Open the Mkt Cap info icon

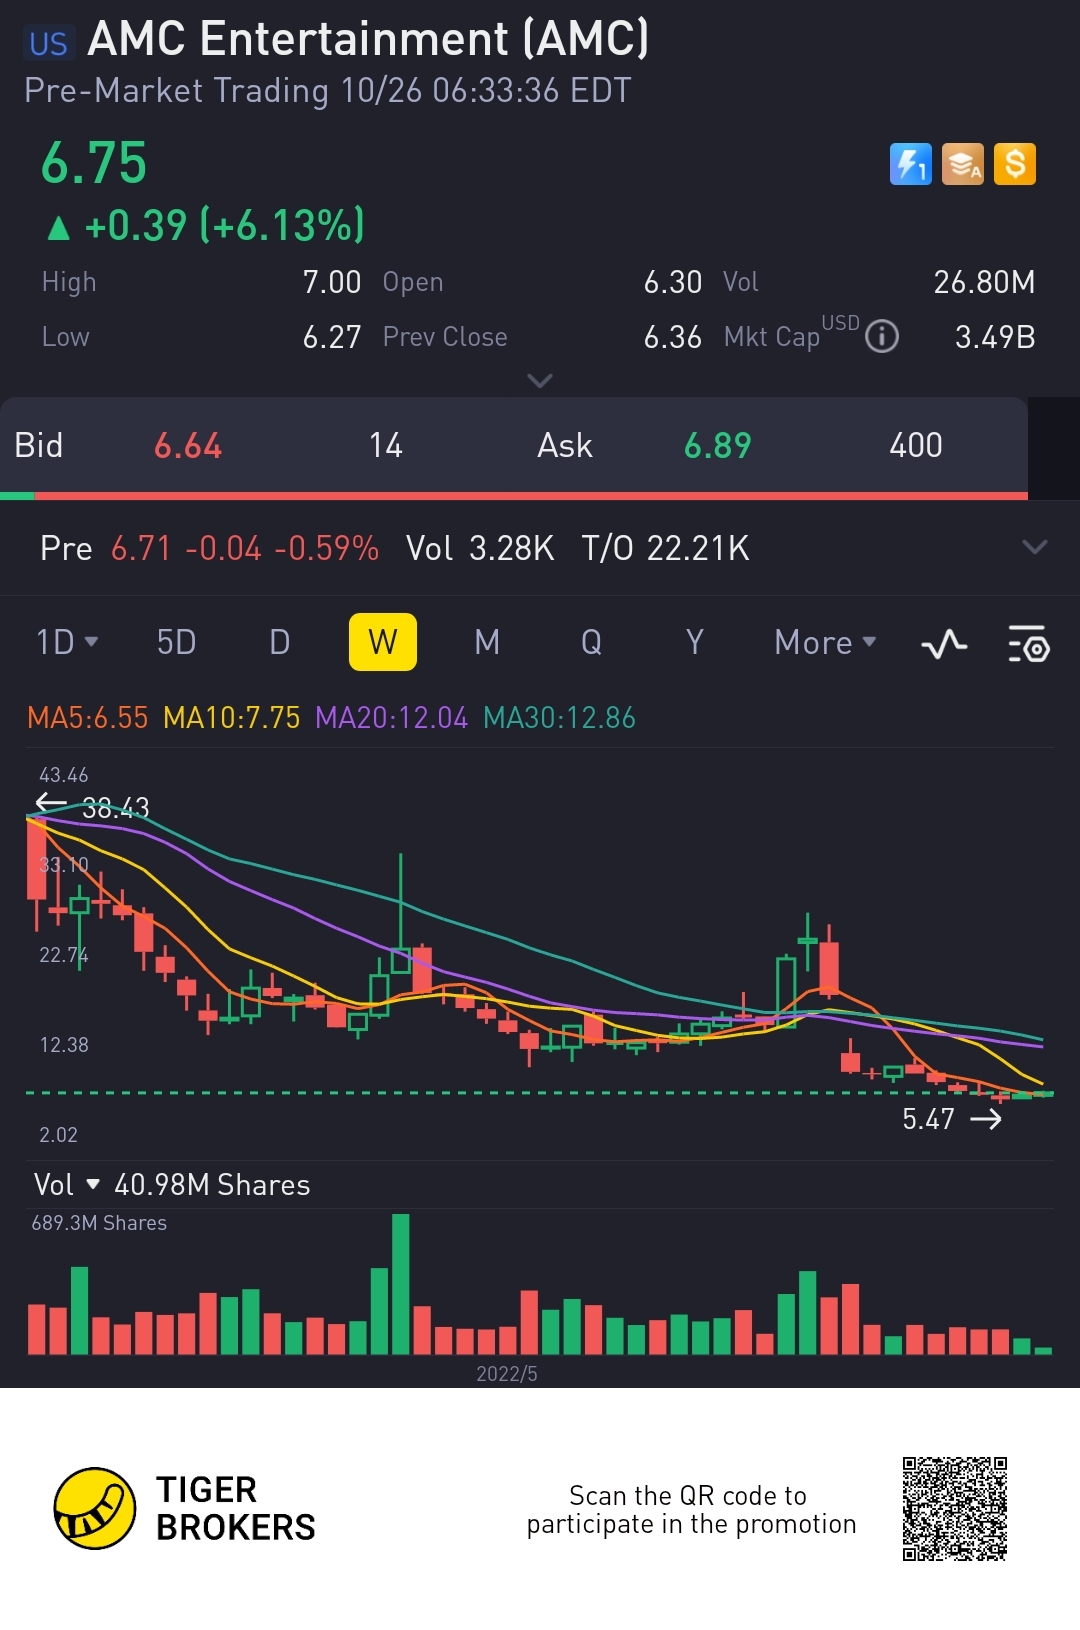pyautogui.click(x=882, y=337)
